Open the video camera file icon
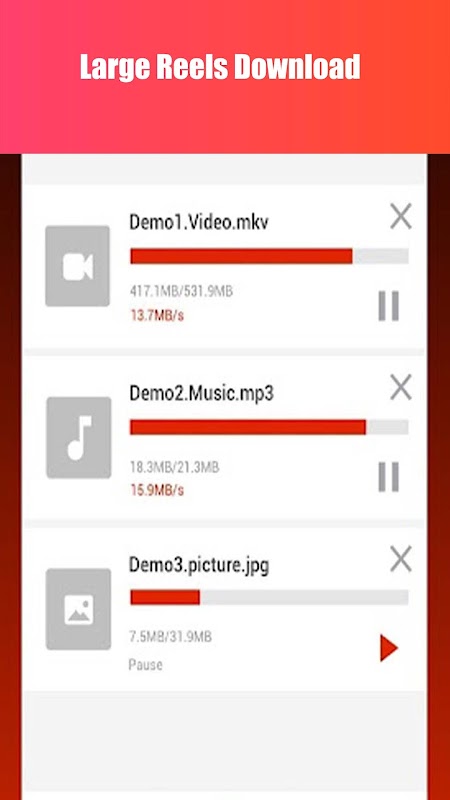This screenshot has width=450, height=800. click(x=78, y=266)
